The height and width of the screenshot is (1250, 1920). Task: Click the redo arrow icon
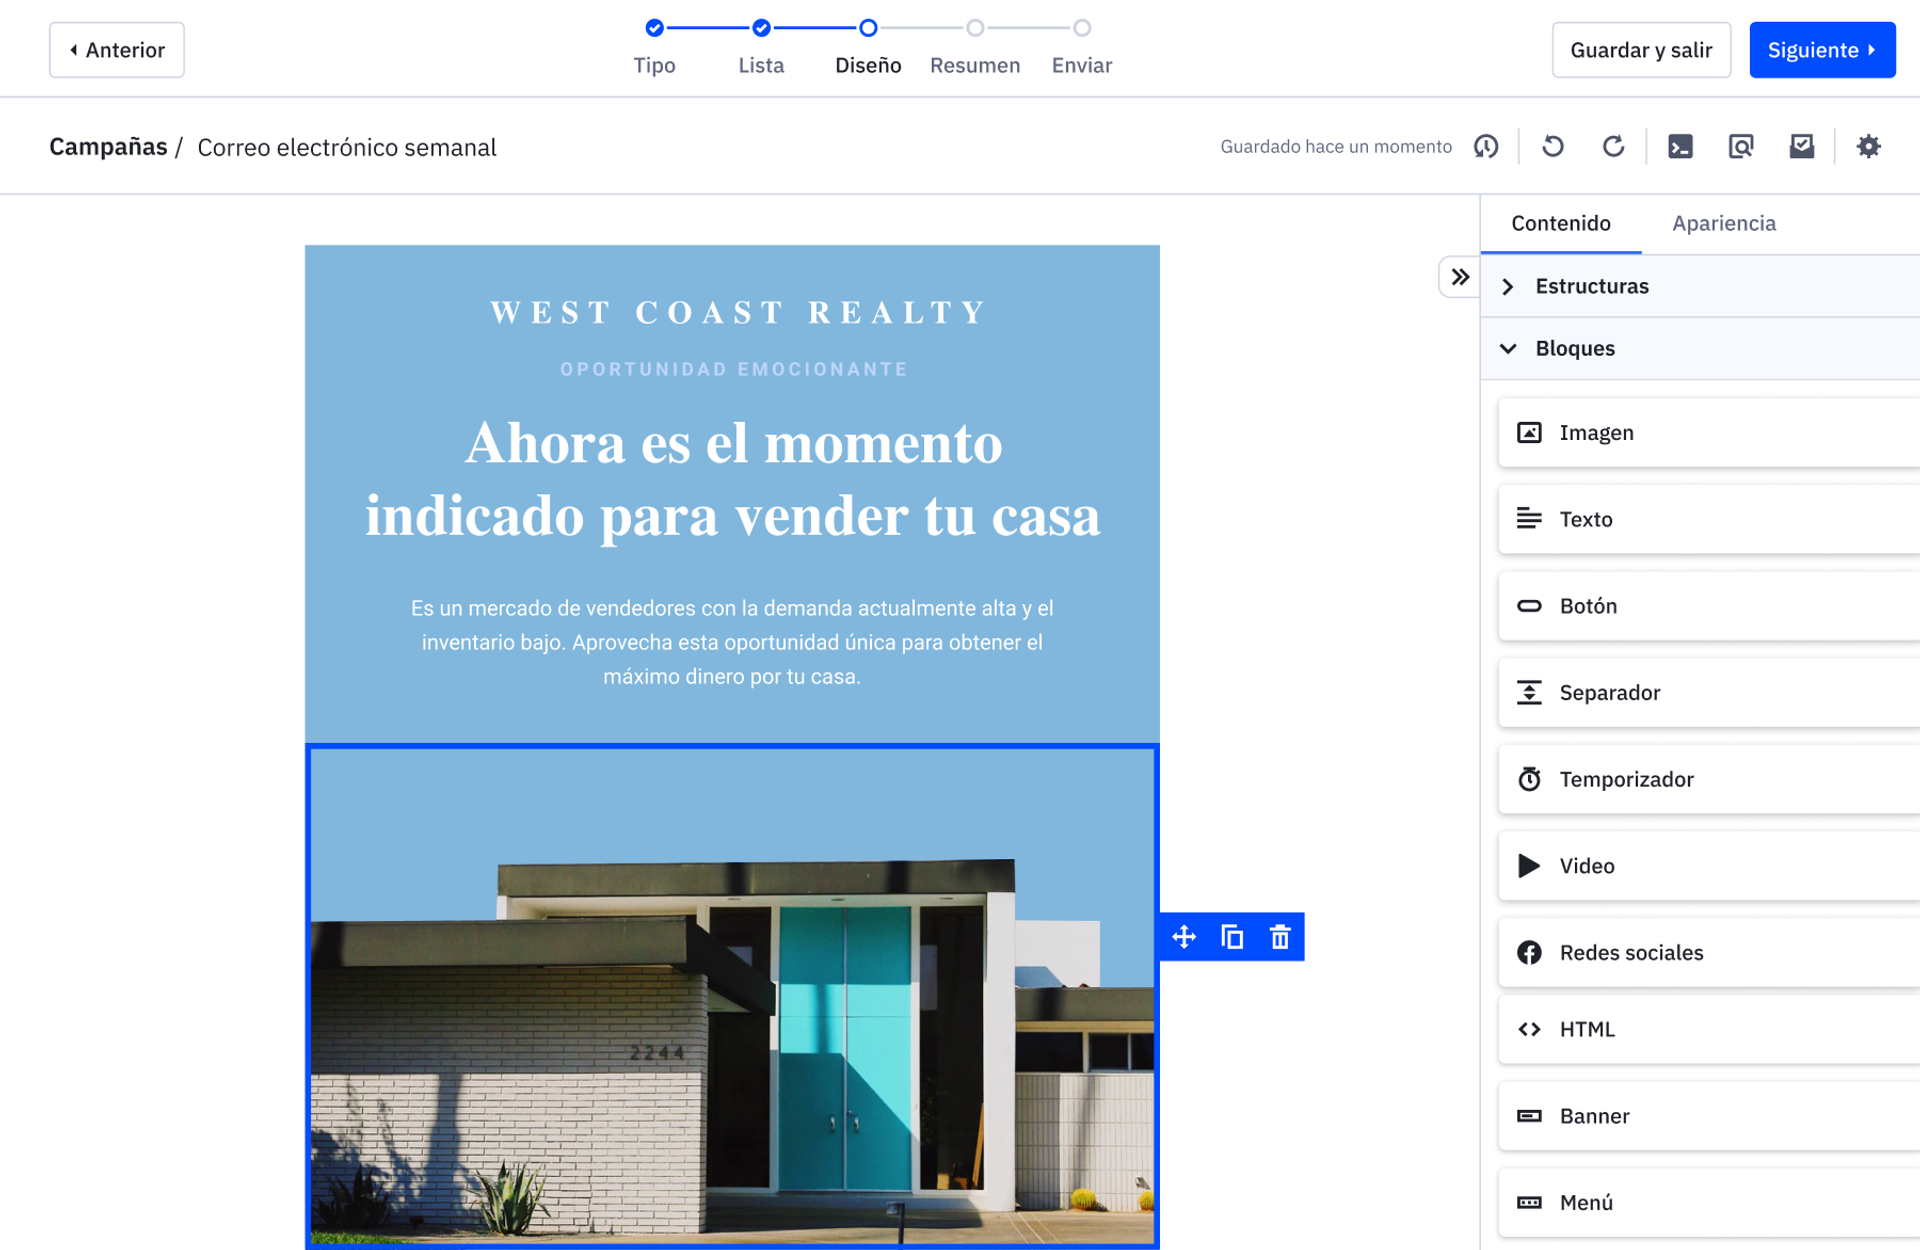coord(1613,147)
